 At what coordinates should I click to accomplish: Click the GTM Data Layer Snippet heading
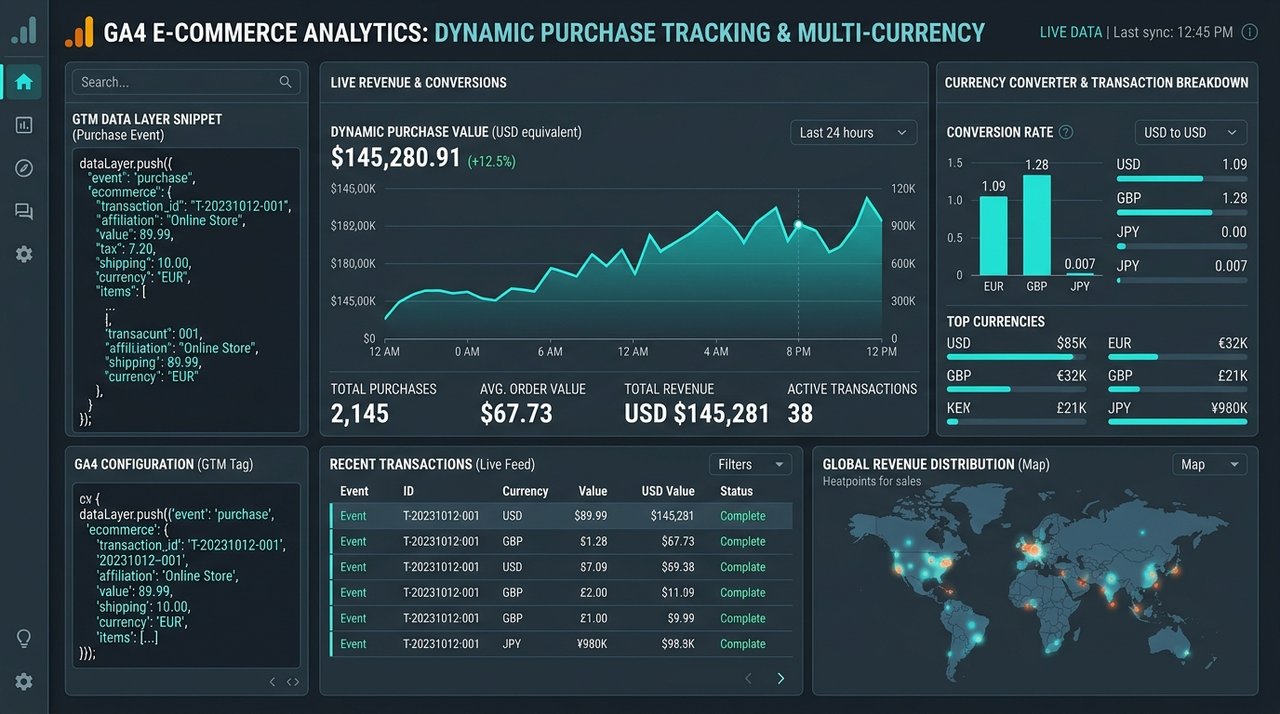click(147, 119)
